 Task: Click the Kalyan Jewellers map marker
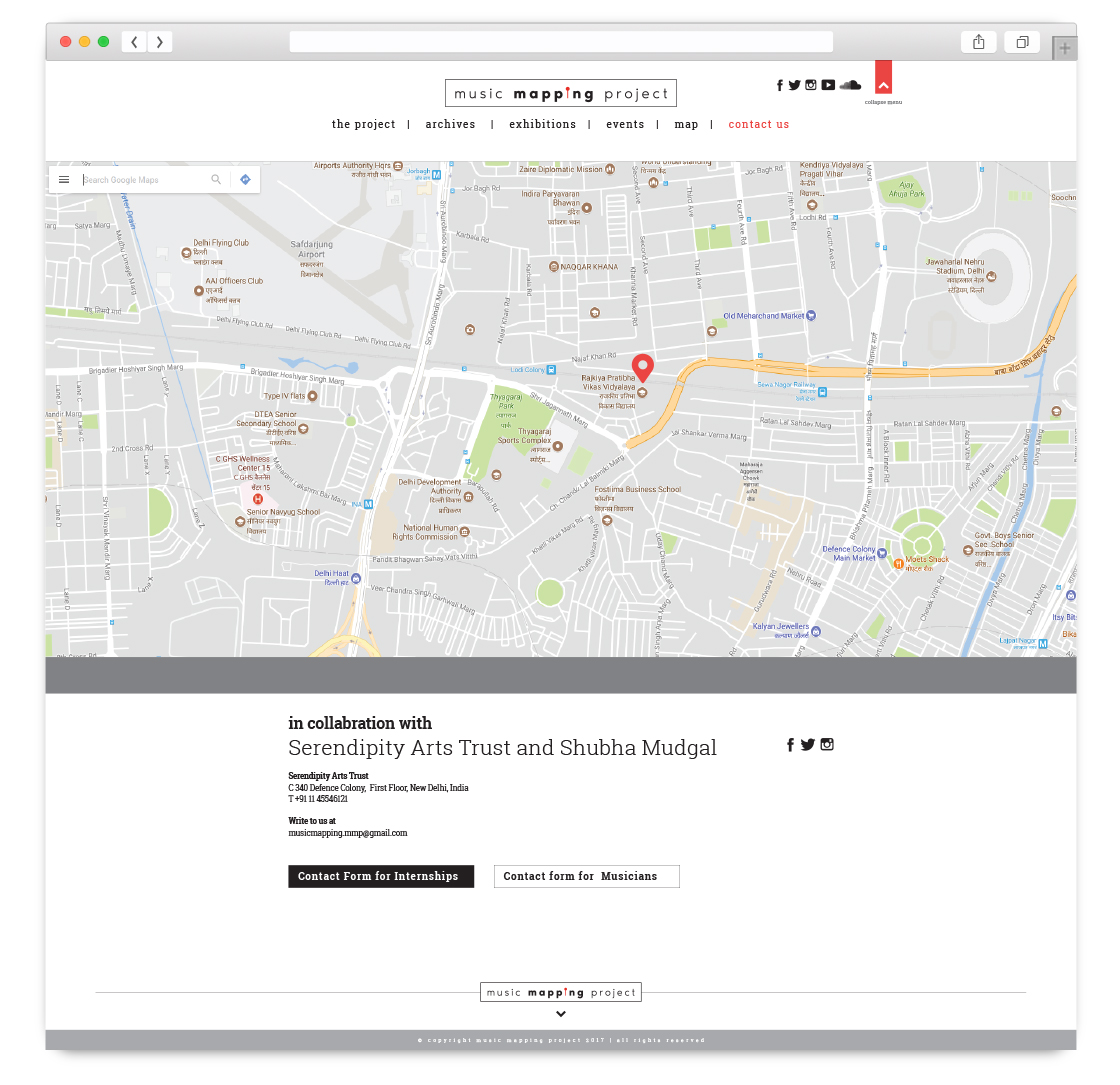click(x=816, y=631)
